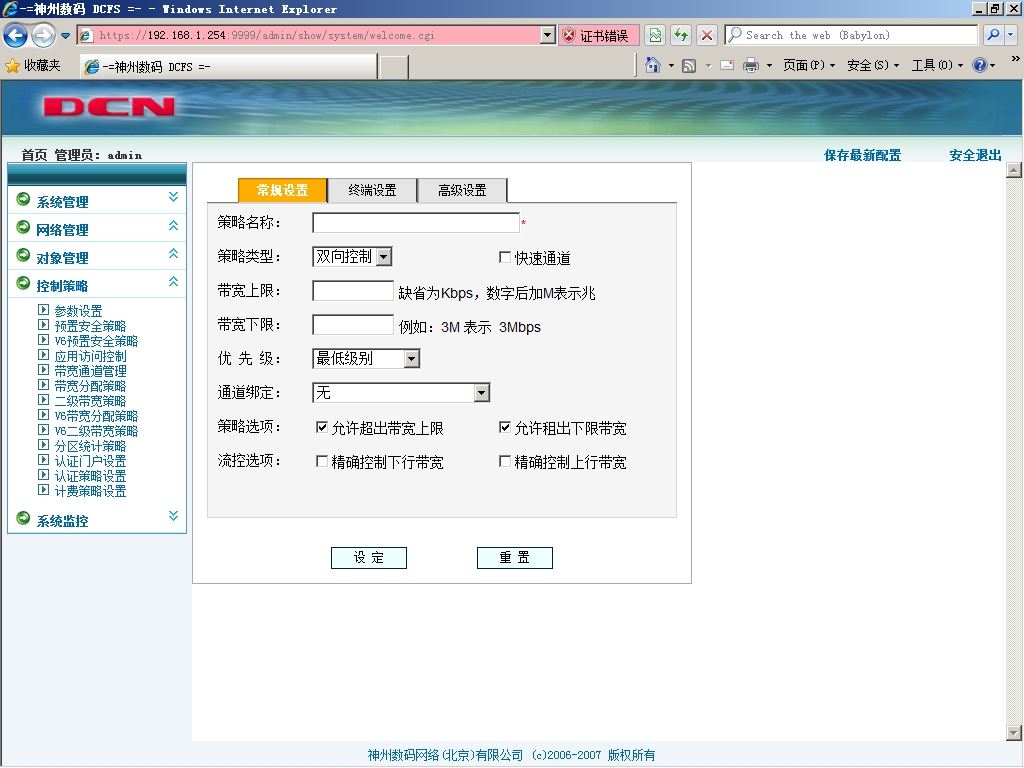Click the Refresh page icon
Viewport: 1024px width, 768px height.
(681, 35)
